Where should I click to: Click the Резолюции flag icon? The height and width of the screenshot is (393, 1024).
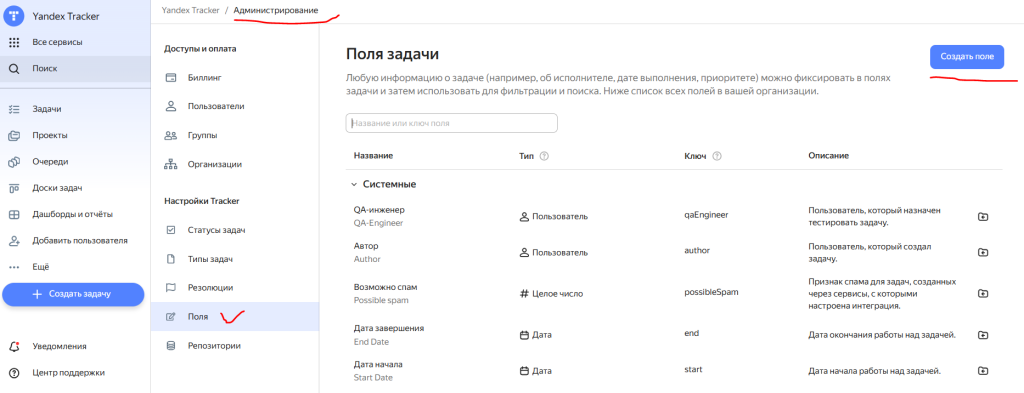point(171,288)
